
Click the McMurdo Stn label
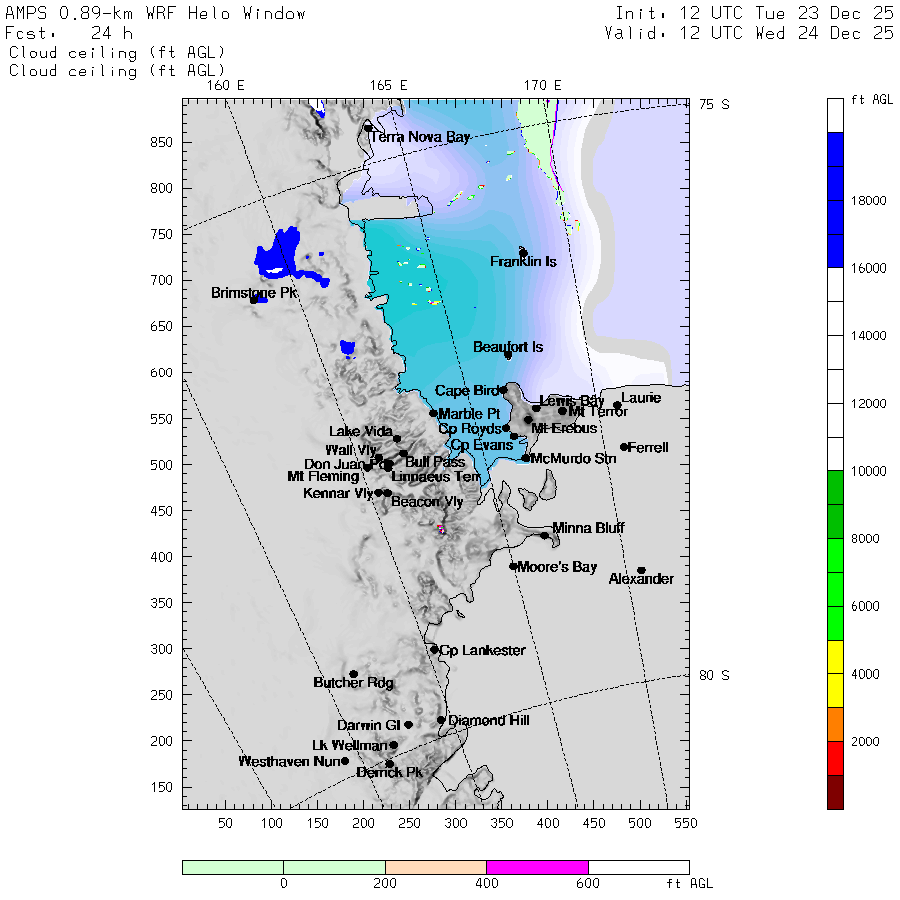tap(573, 459)
